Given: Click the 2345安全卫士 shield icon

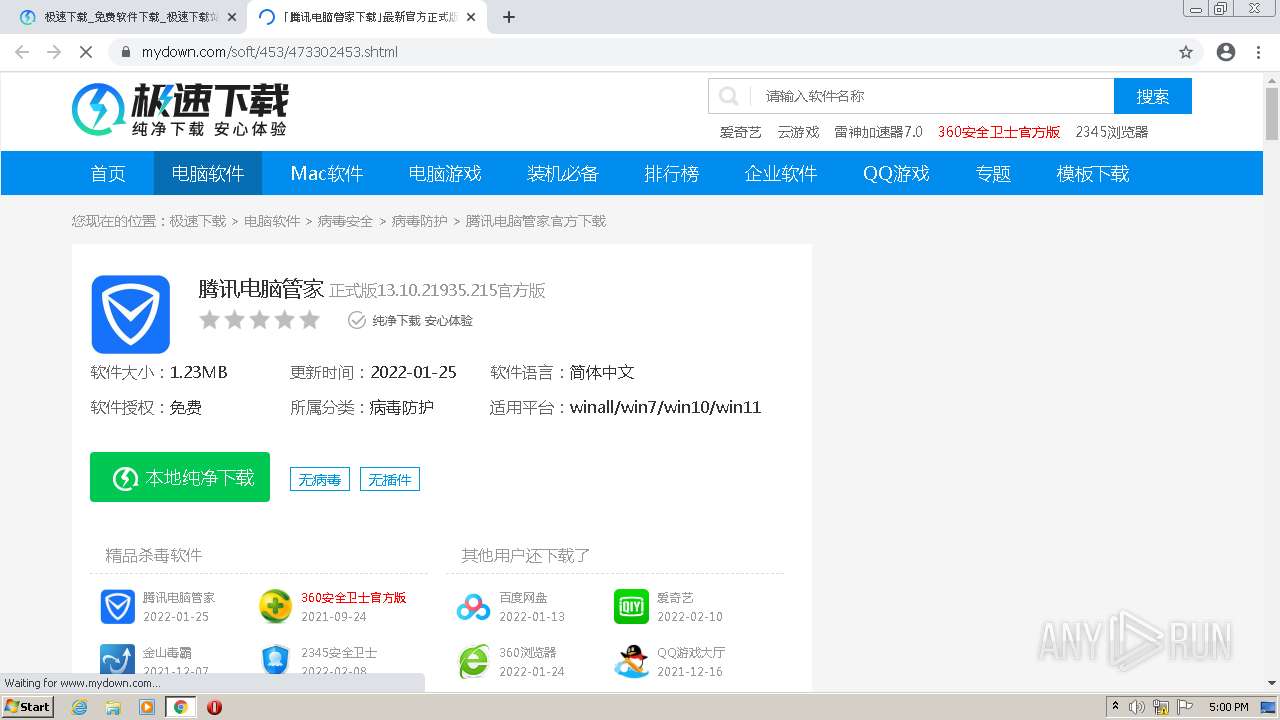Looking at the screenshot, I should [275, 660].
